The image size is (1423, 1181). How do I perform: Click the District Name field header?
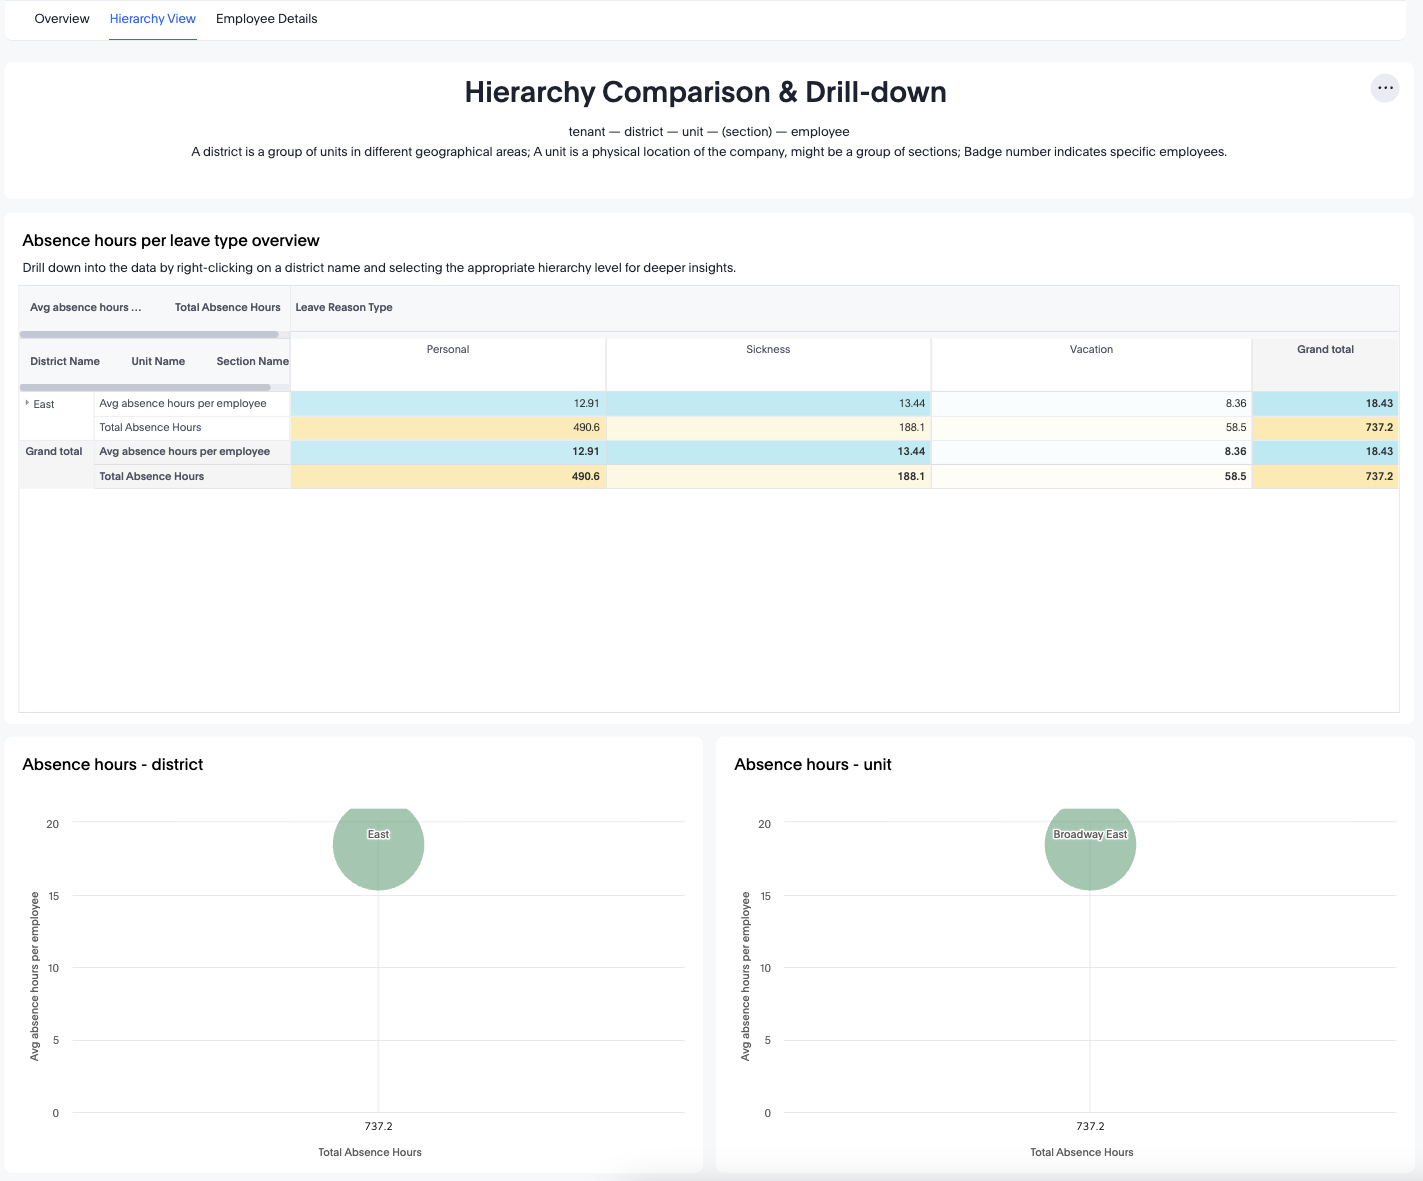[65, 362]
